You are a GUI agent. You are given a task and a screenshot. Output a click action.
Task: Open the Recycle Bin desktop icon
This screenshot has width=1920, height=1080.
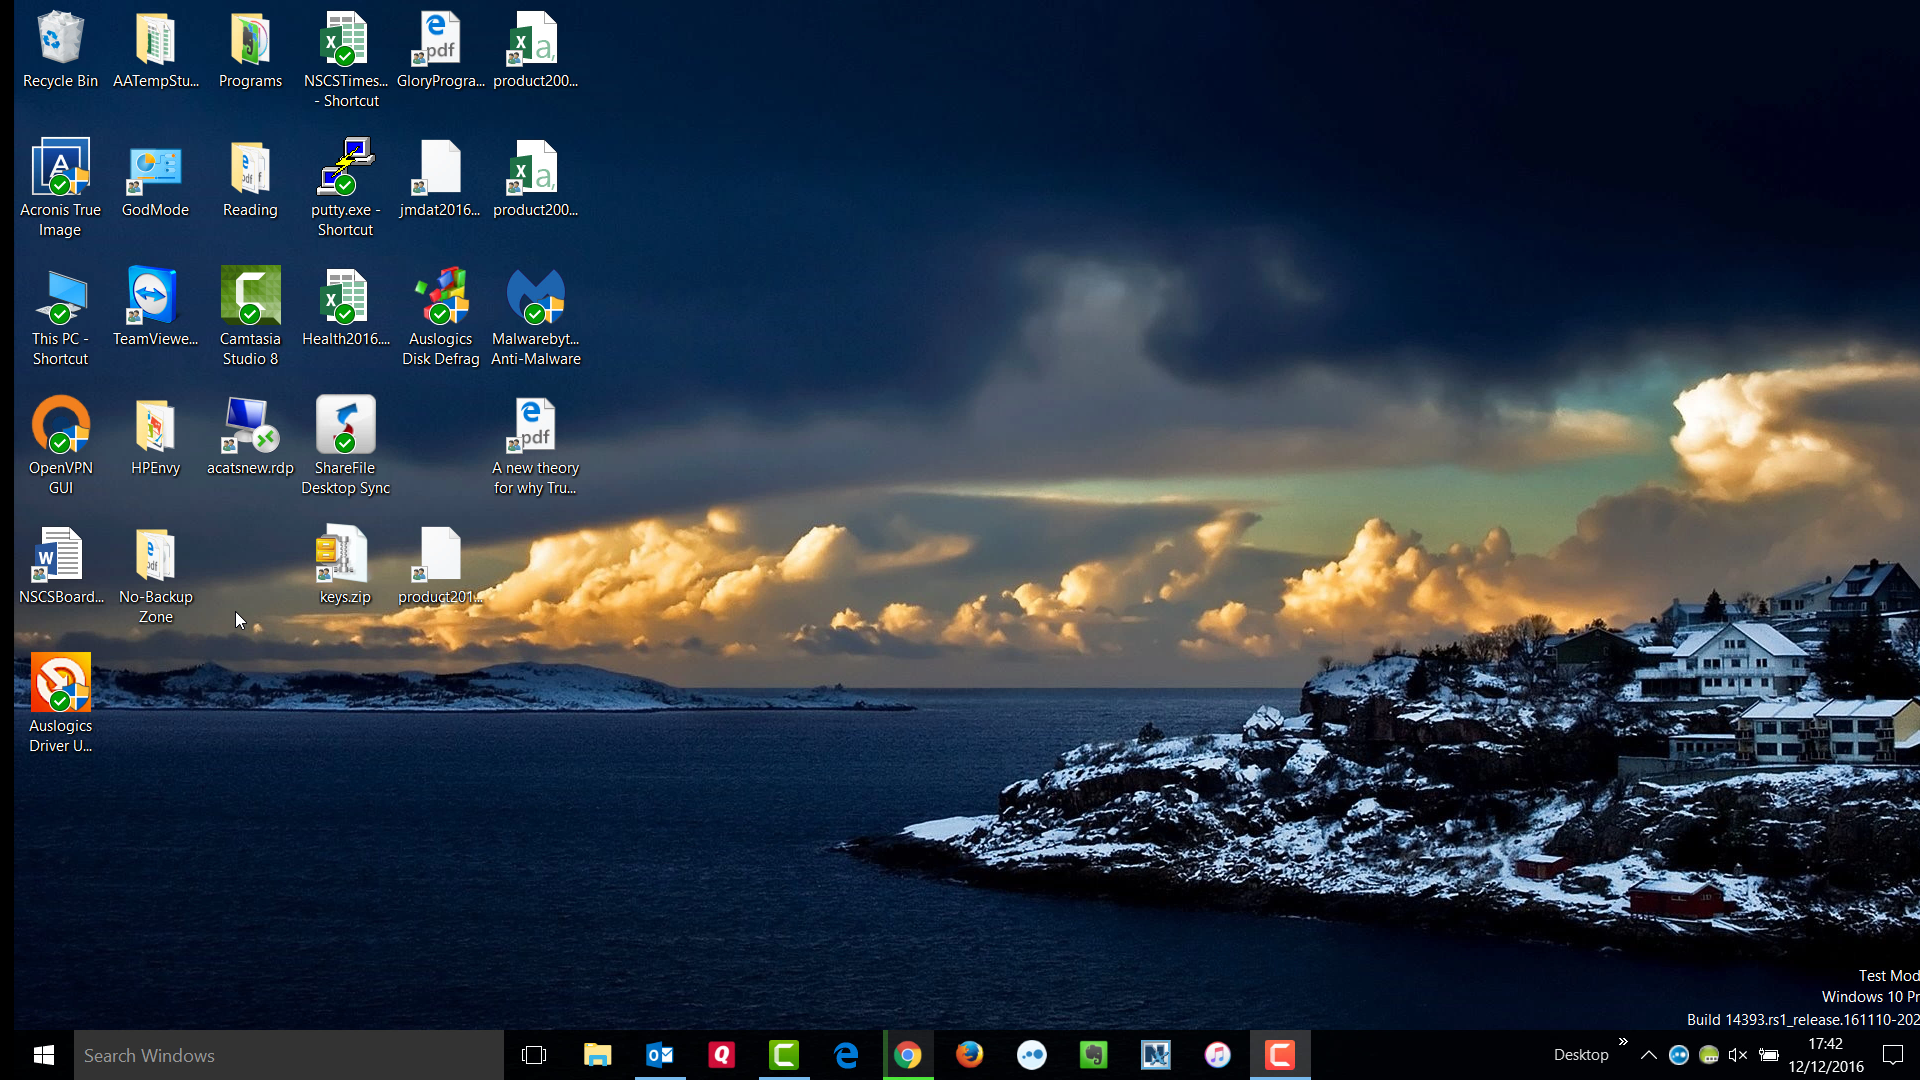[60, 40]
